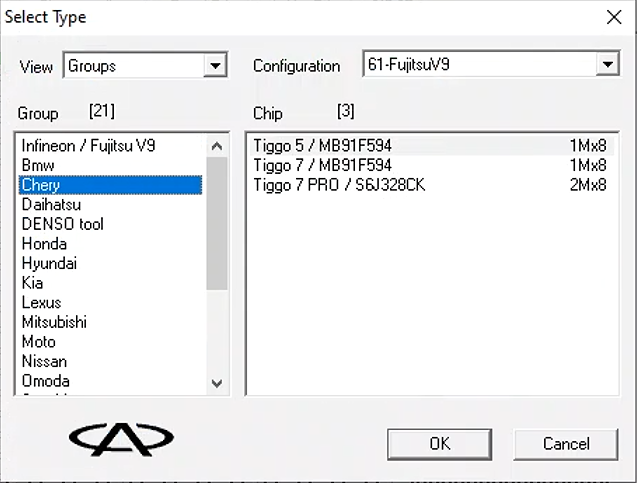637x483 pixels.
Task: Select the Mitsubishi group
Action: tap(110, 322)
